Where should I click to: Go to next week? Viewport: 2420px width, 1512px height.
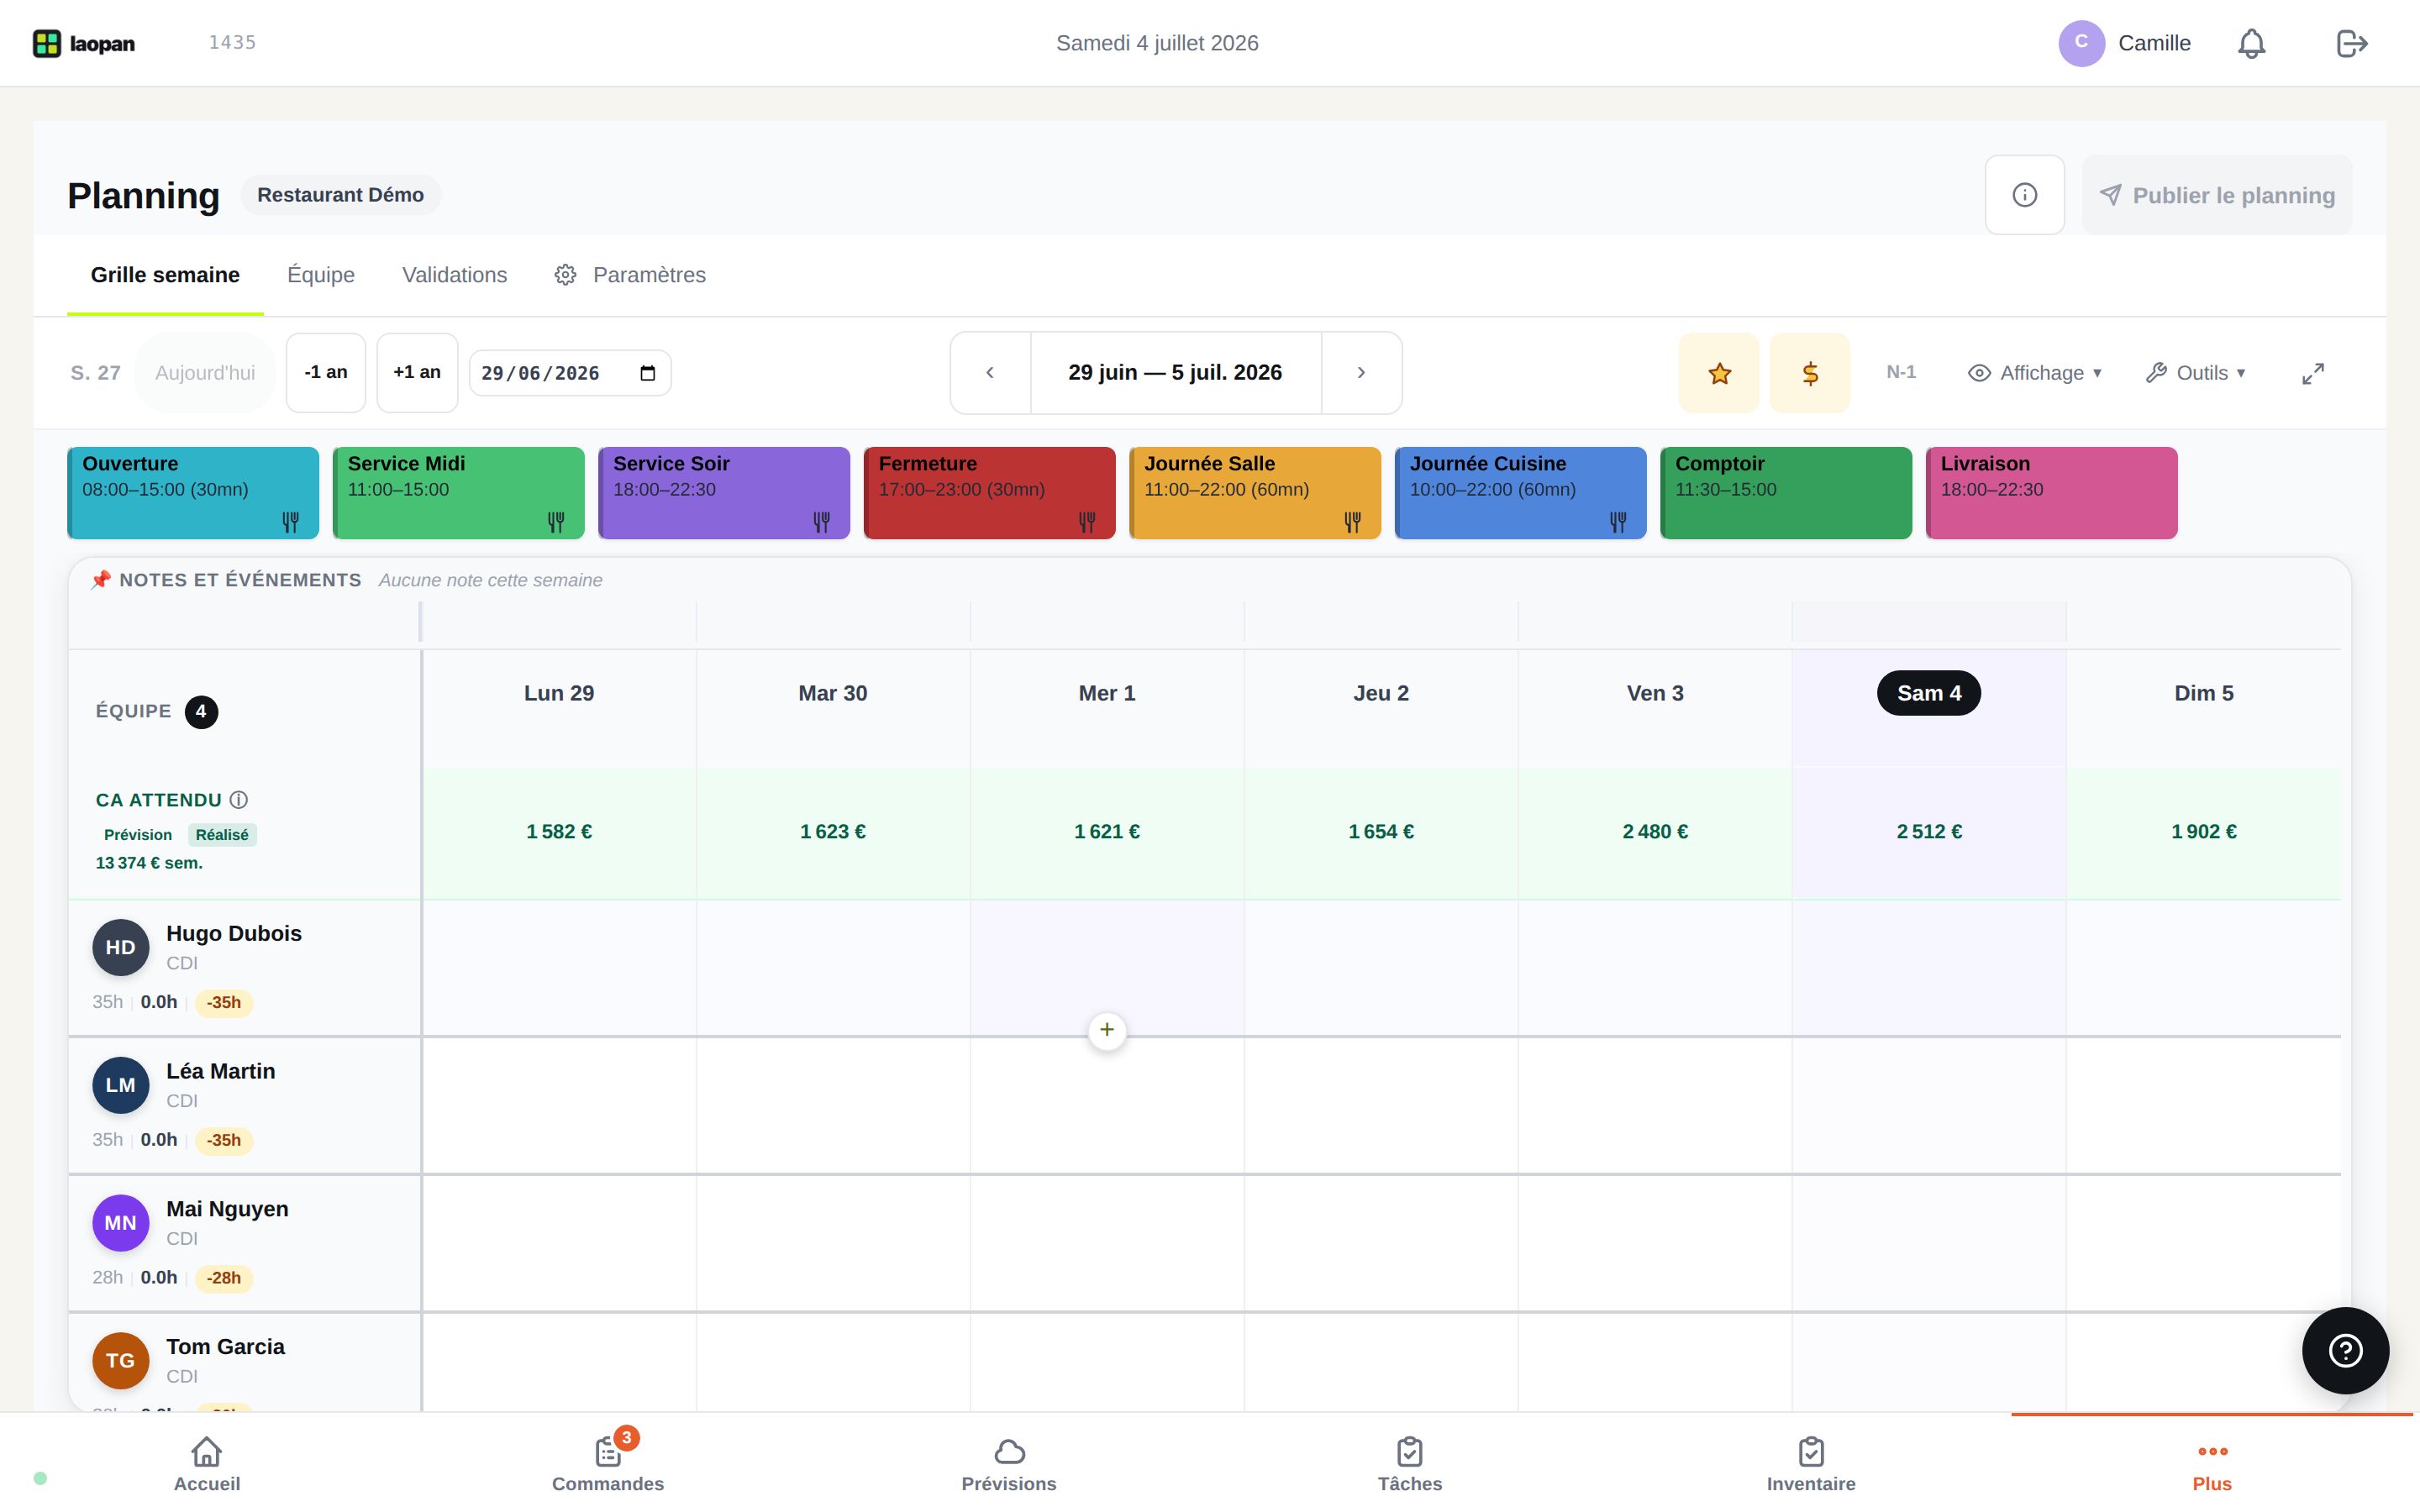[1361, 372]
